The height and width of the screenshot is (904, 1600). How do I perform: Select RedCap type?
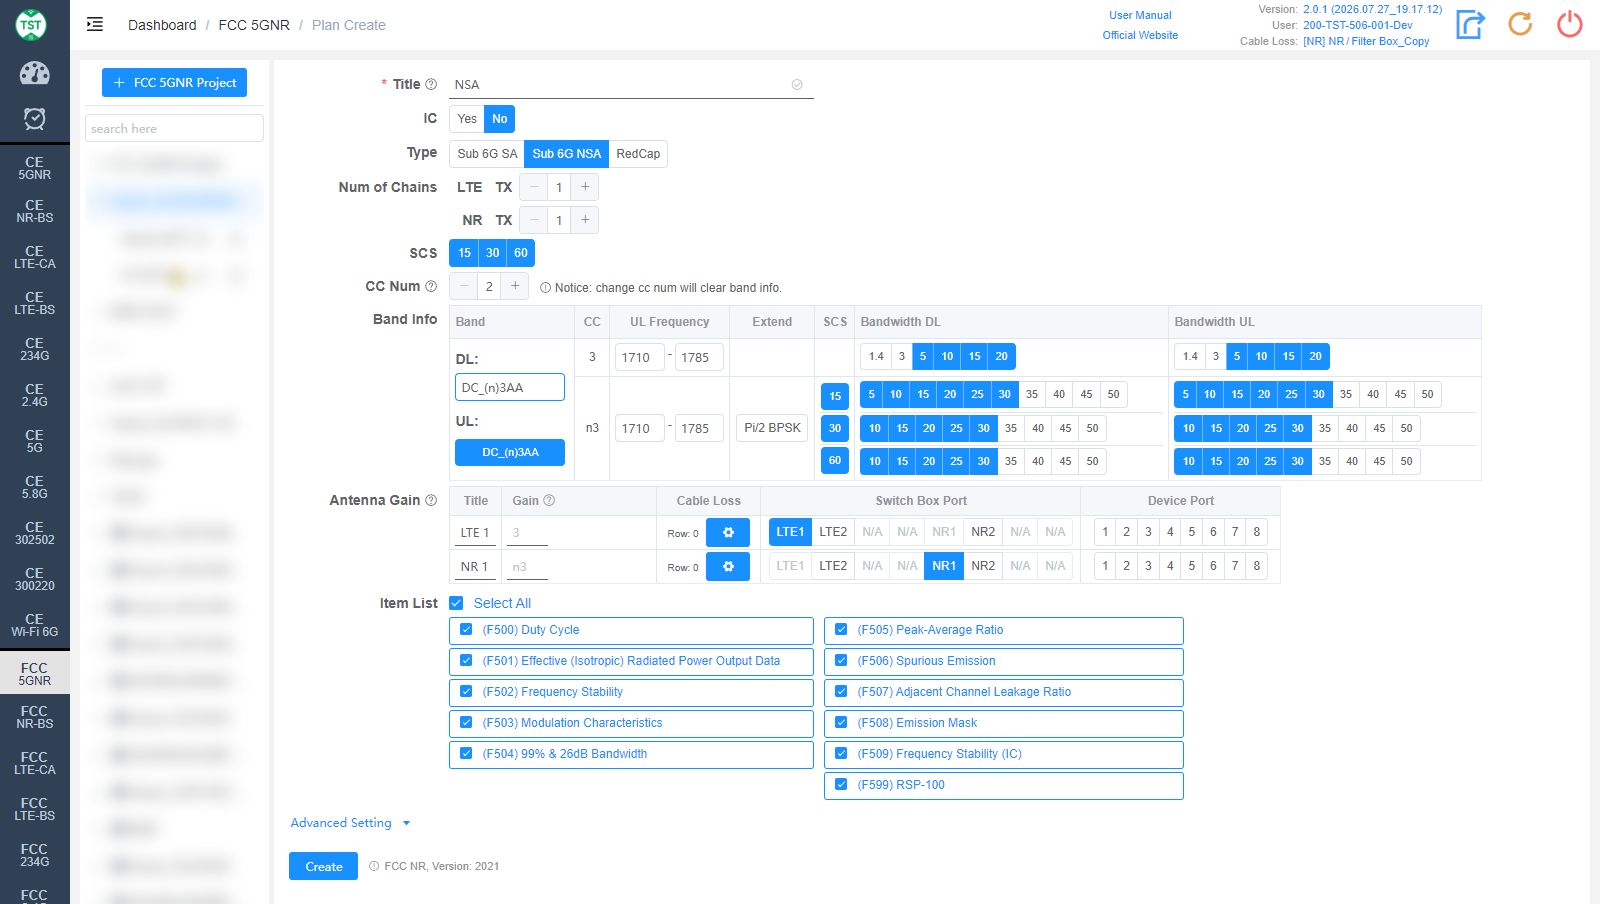coord(638,154)
